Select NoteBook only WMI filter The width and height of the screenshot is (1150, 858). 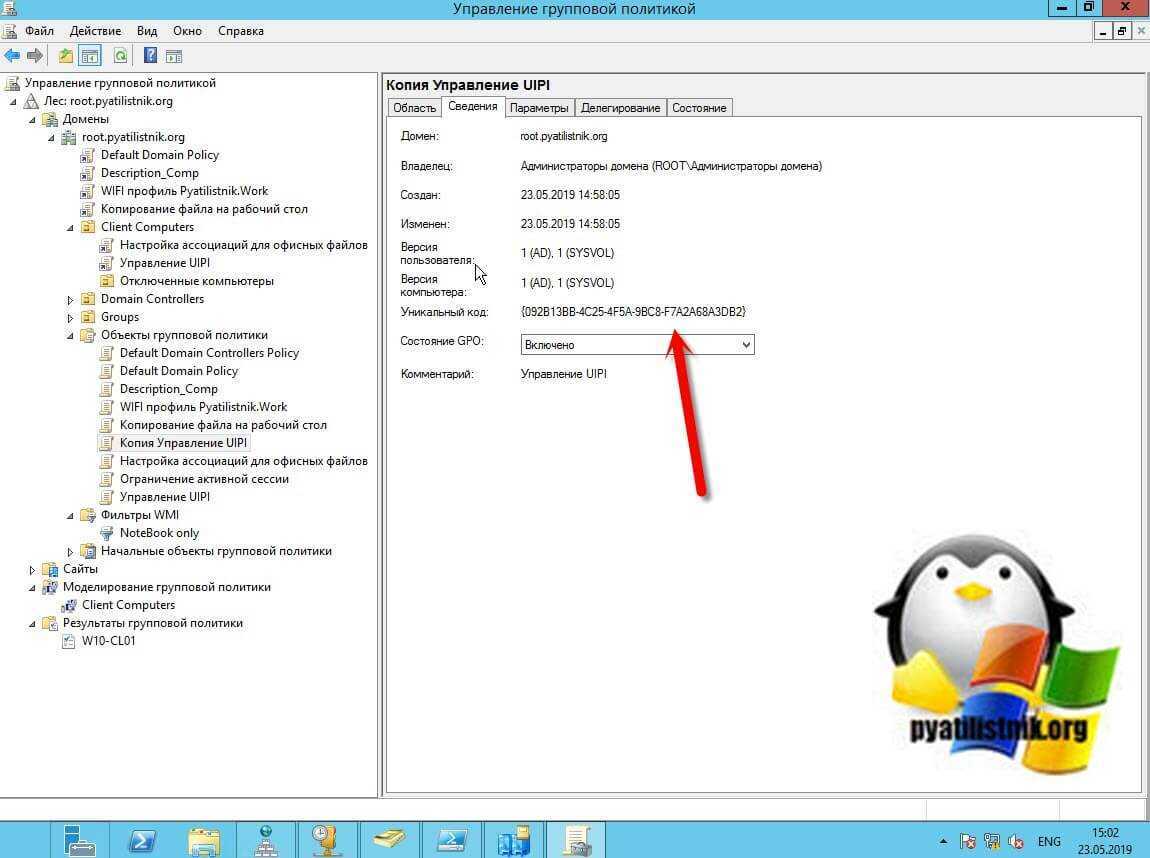(x=159, y=533)
